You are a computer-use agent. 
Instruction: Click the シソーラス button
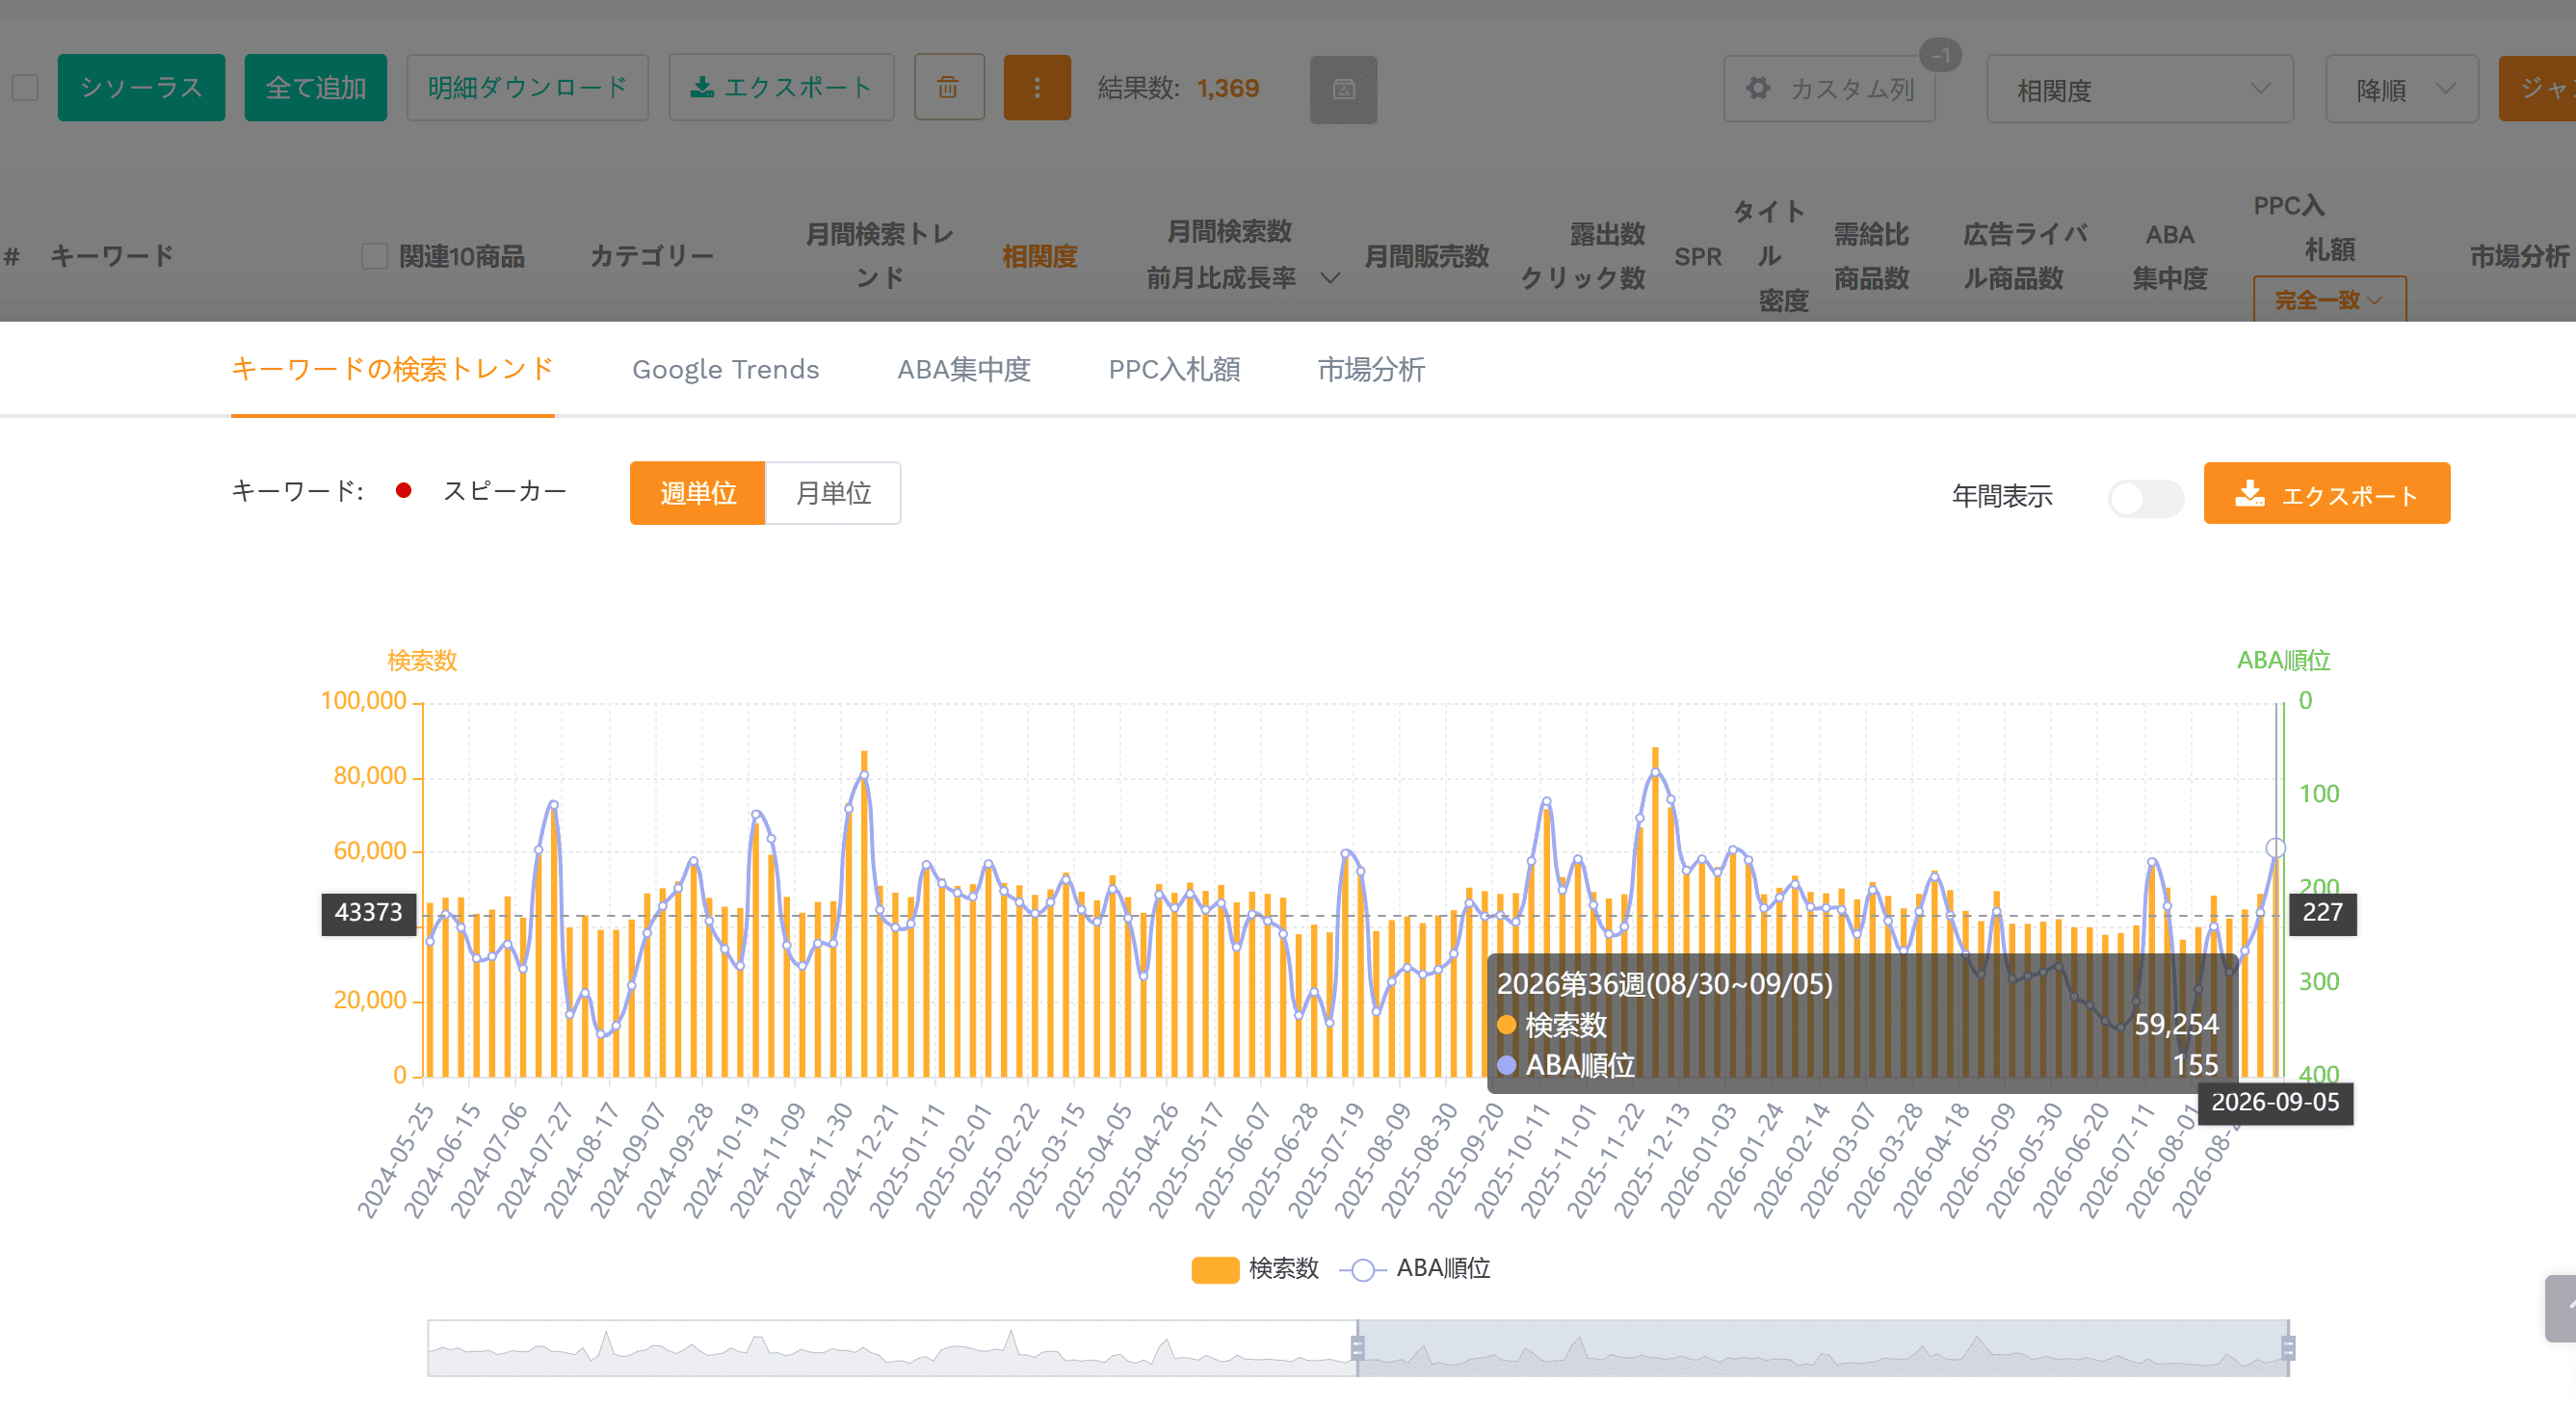pyautogui.click(x=141, y=88)
